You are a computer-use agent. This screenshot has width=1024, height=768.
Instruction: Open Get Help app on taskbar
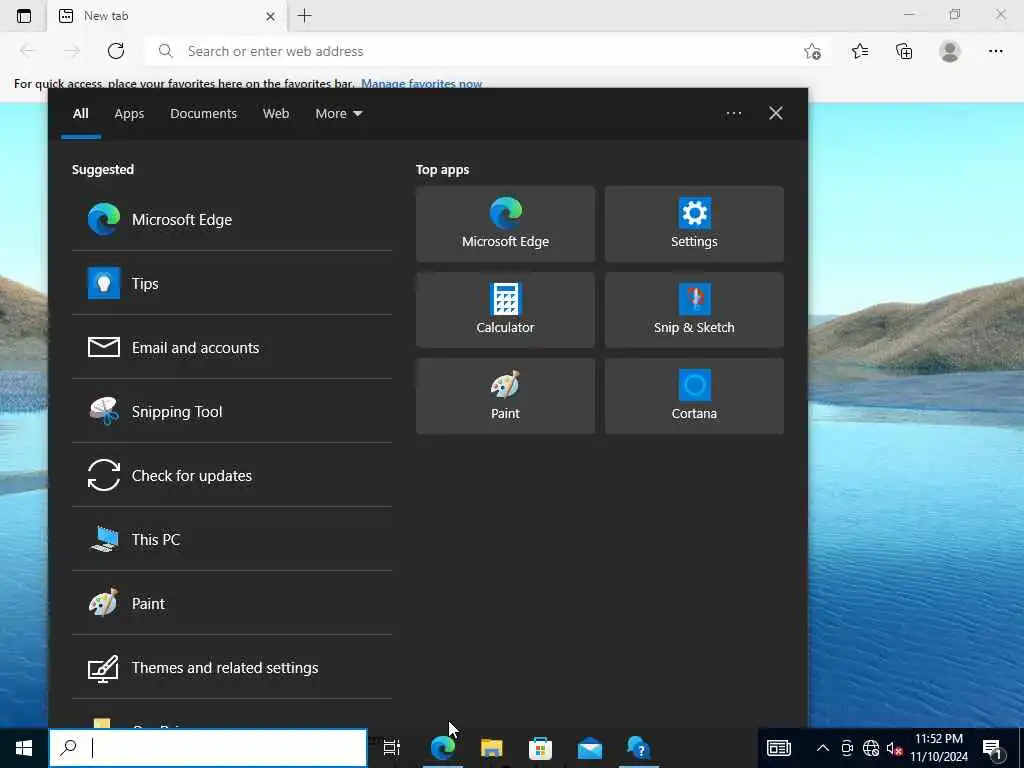click(639, 748)
